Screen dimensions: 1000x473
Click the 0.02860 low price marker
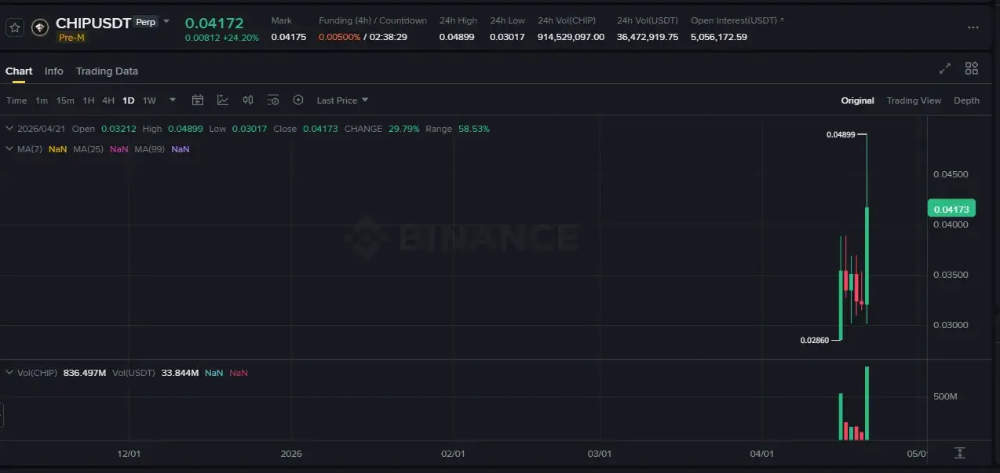pyautogui.click(x=814, y=340)
